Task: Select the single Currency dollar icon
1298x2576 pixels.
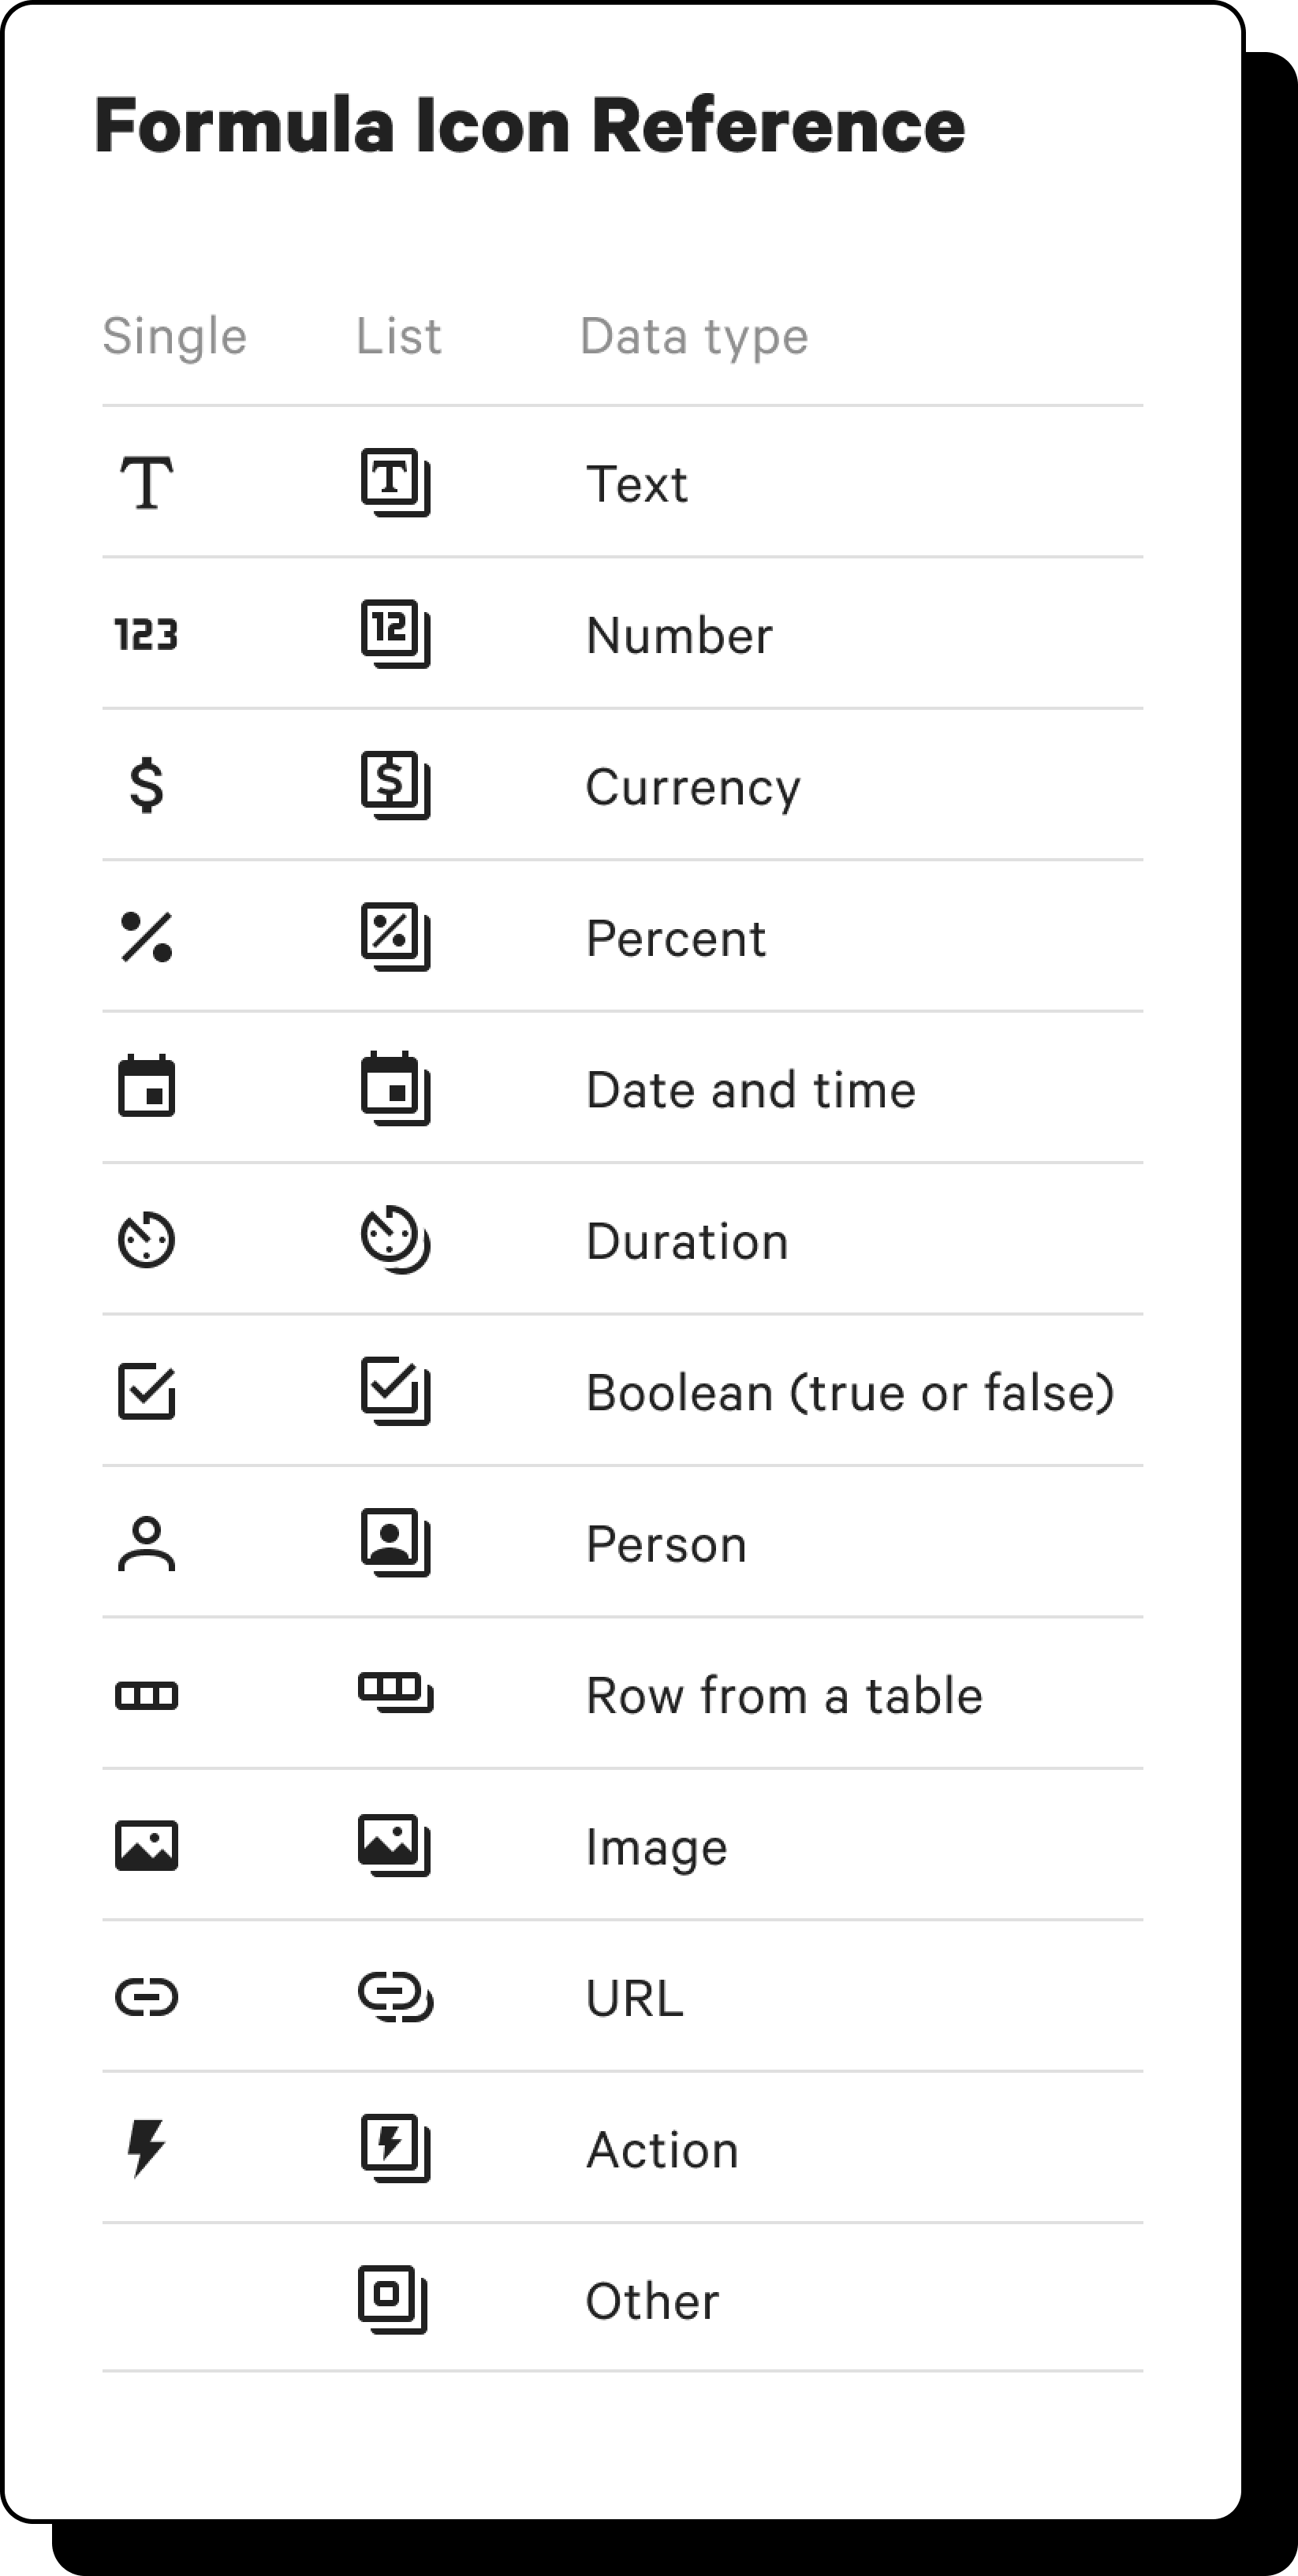Action: (x=146, y=785)
